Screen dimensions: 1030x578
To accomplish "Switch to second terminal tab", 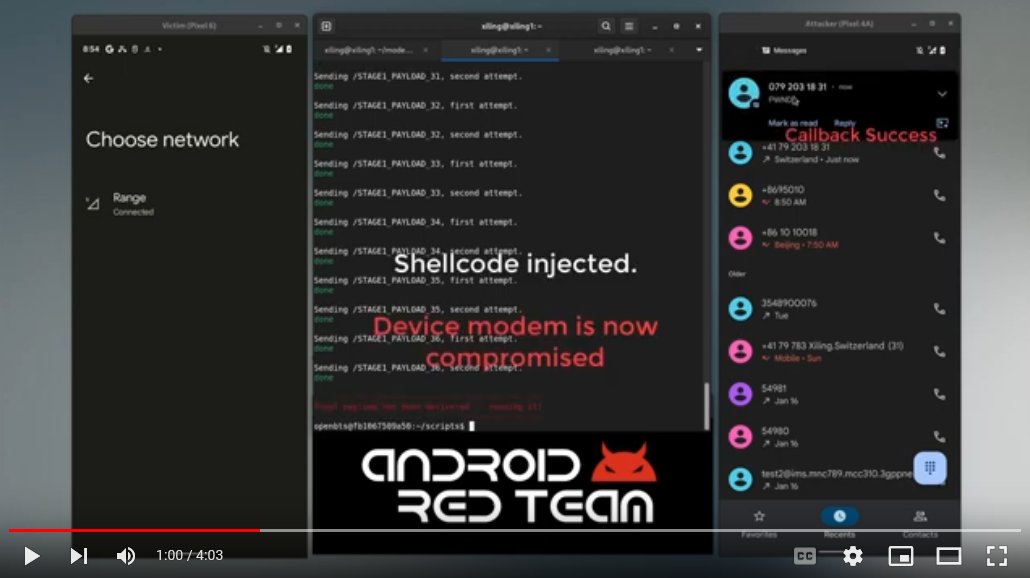I will click(499, 50).
